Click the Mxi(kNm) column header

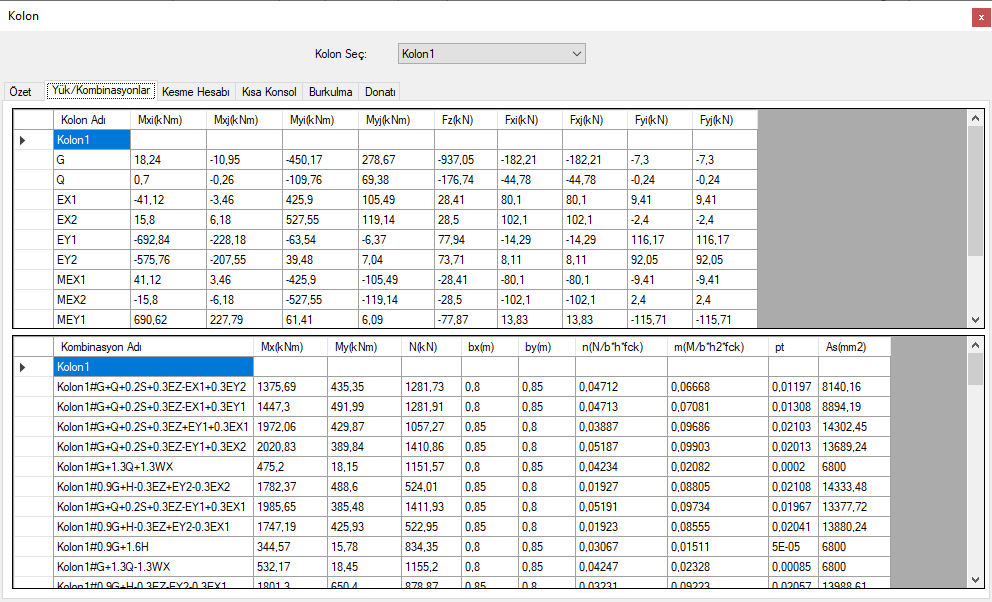(x=168, y=120)
